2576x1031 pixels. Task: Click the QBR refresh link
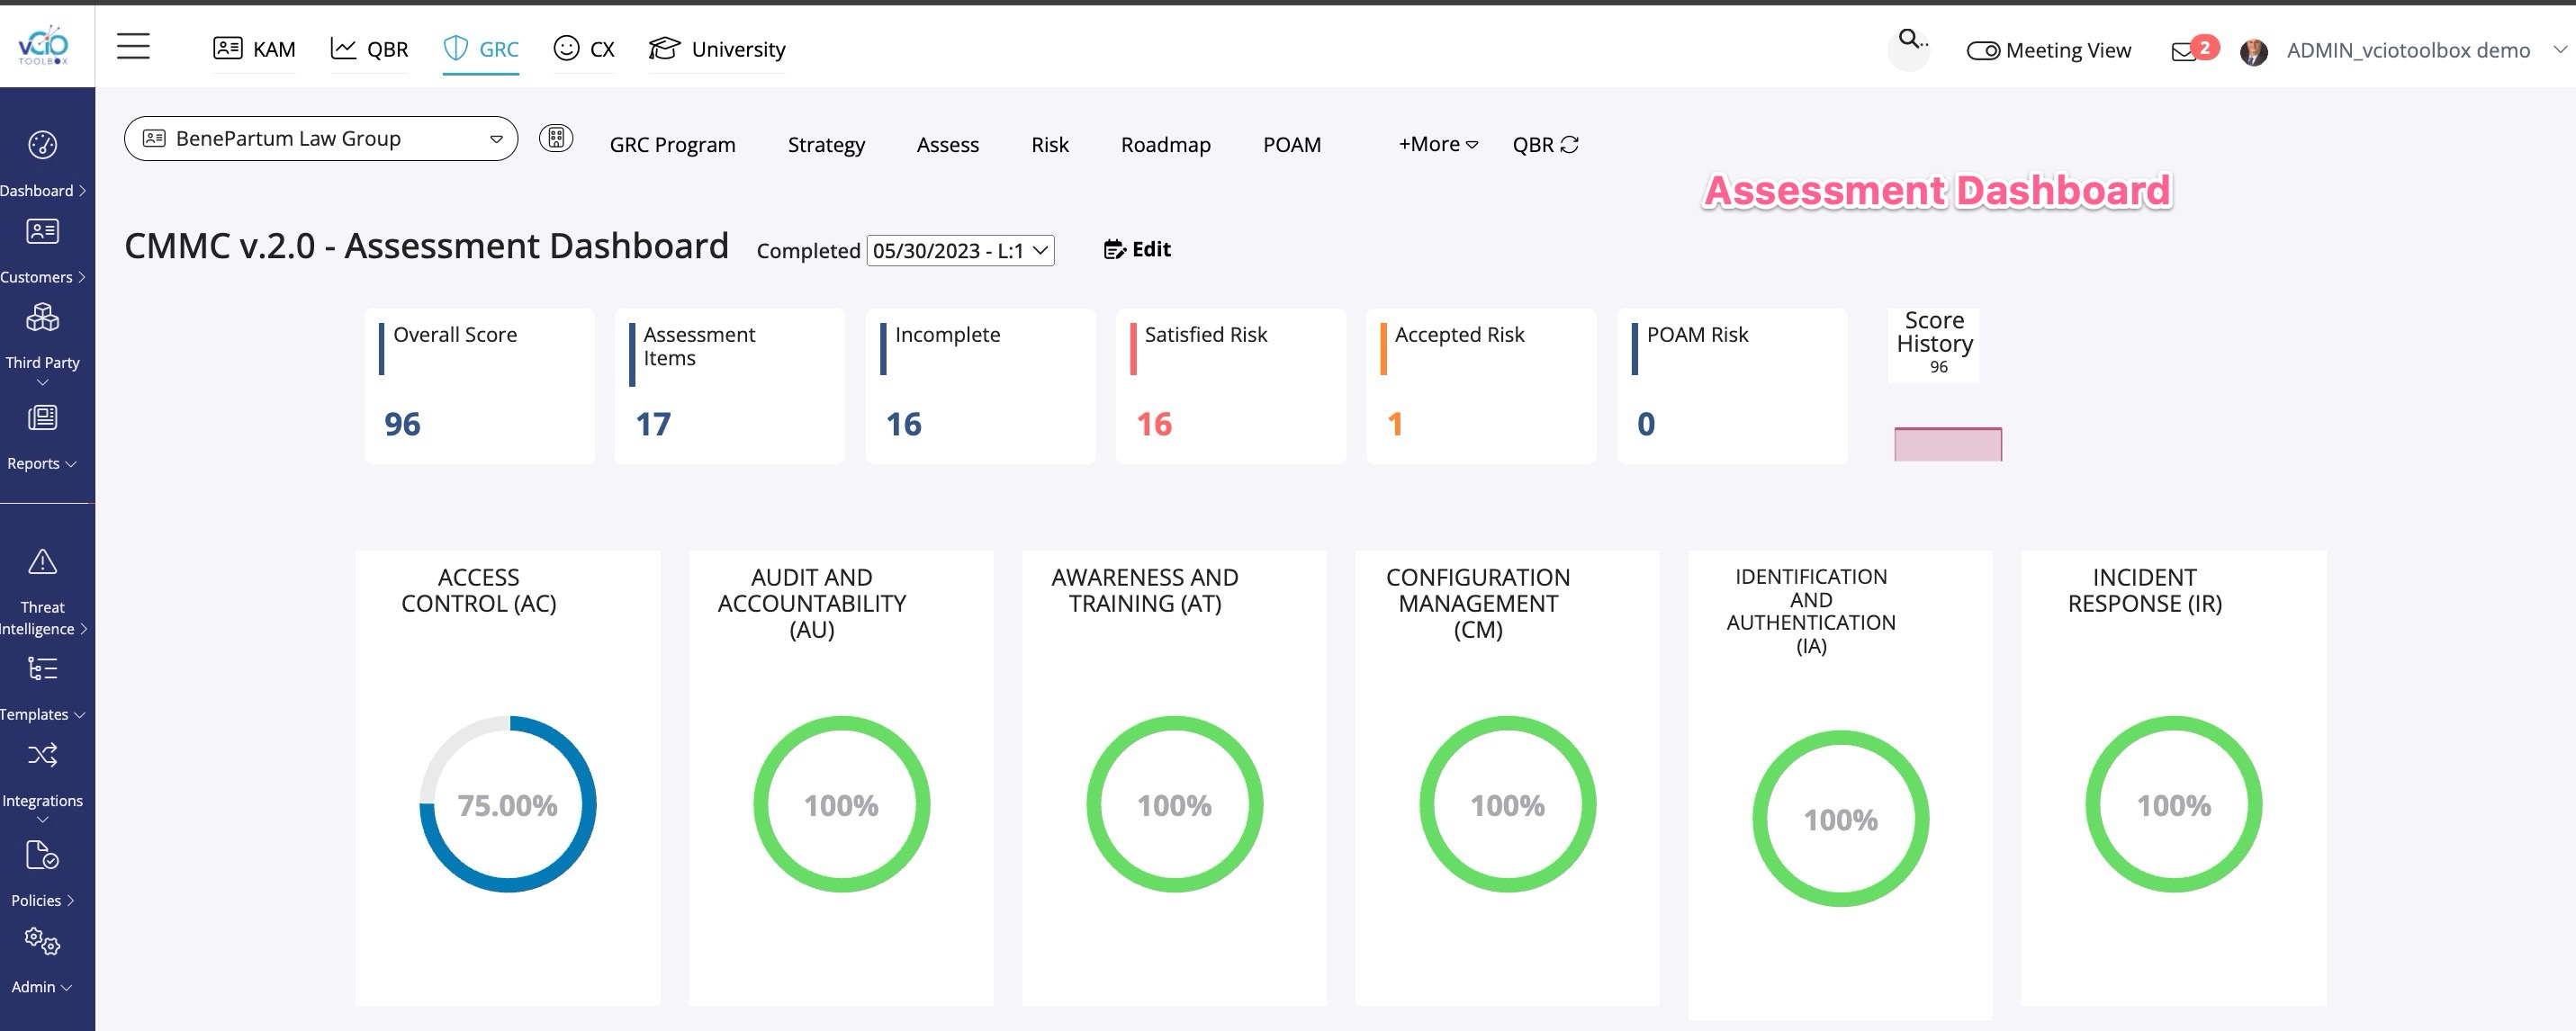1545,145
